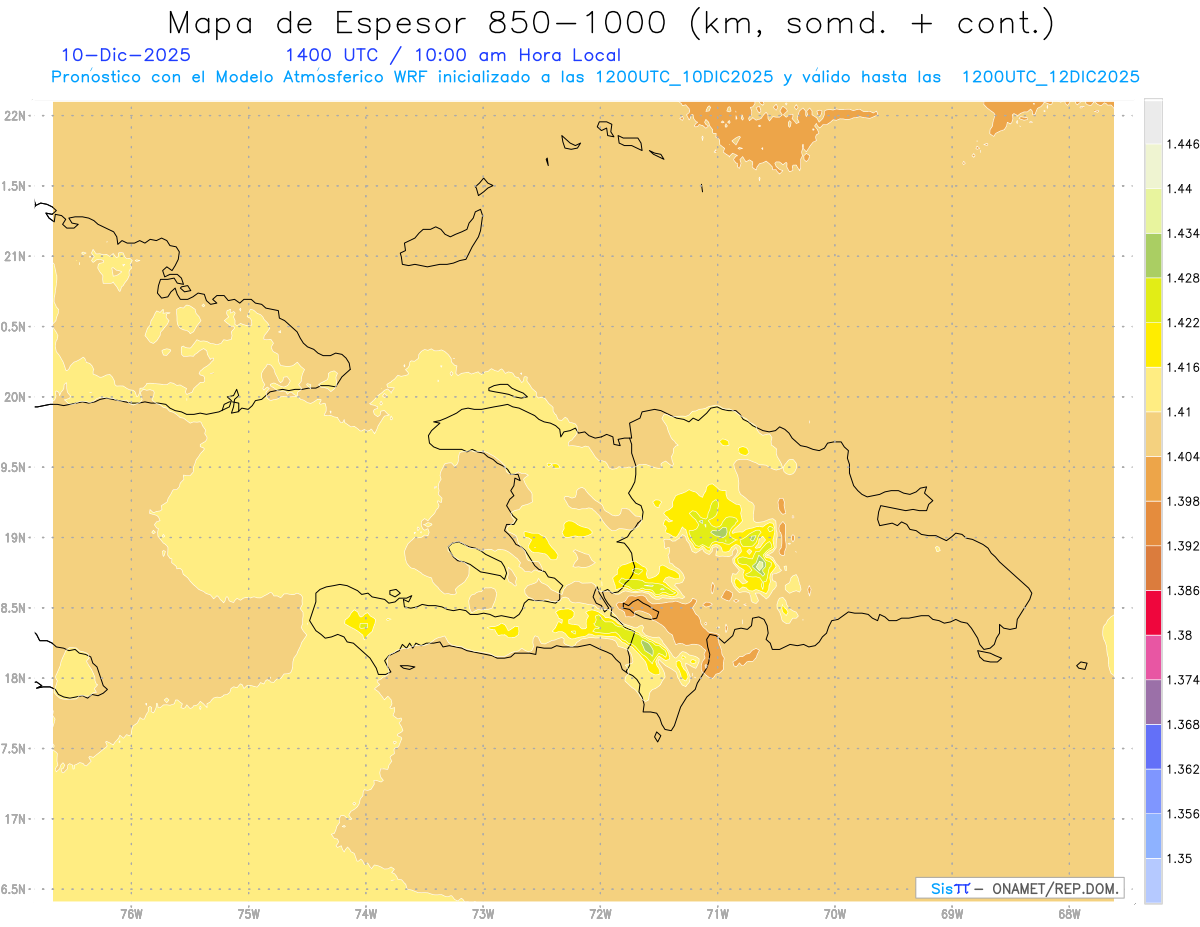This screenshot has width=1200, height=927.
Task: Click the legend value "1.392"
Action: tap(1183, 545)
